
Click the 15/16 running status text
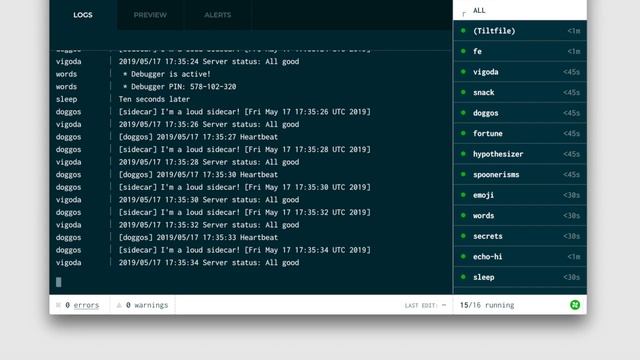click(487, 305)
